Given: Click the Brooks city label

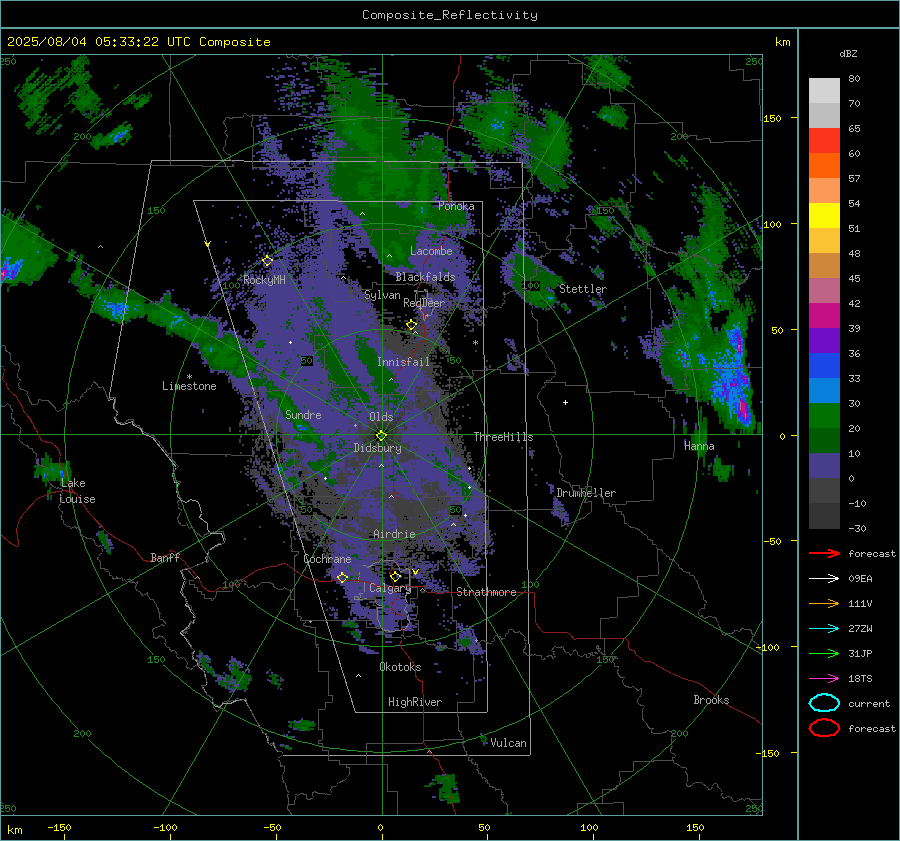Looking at the screenshot, I should [x=711, y=700].
